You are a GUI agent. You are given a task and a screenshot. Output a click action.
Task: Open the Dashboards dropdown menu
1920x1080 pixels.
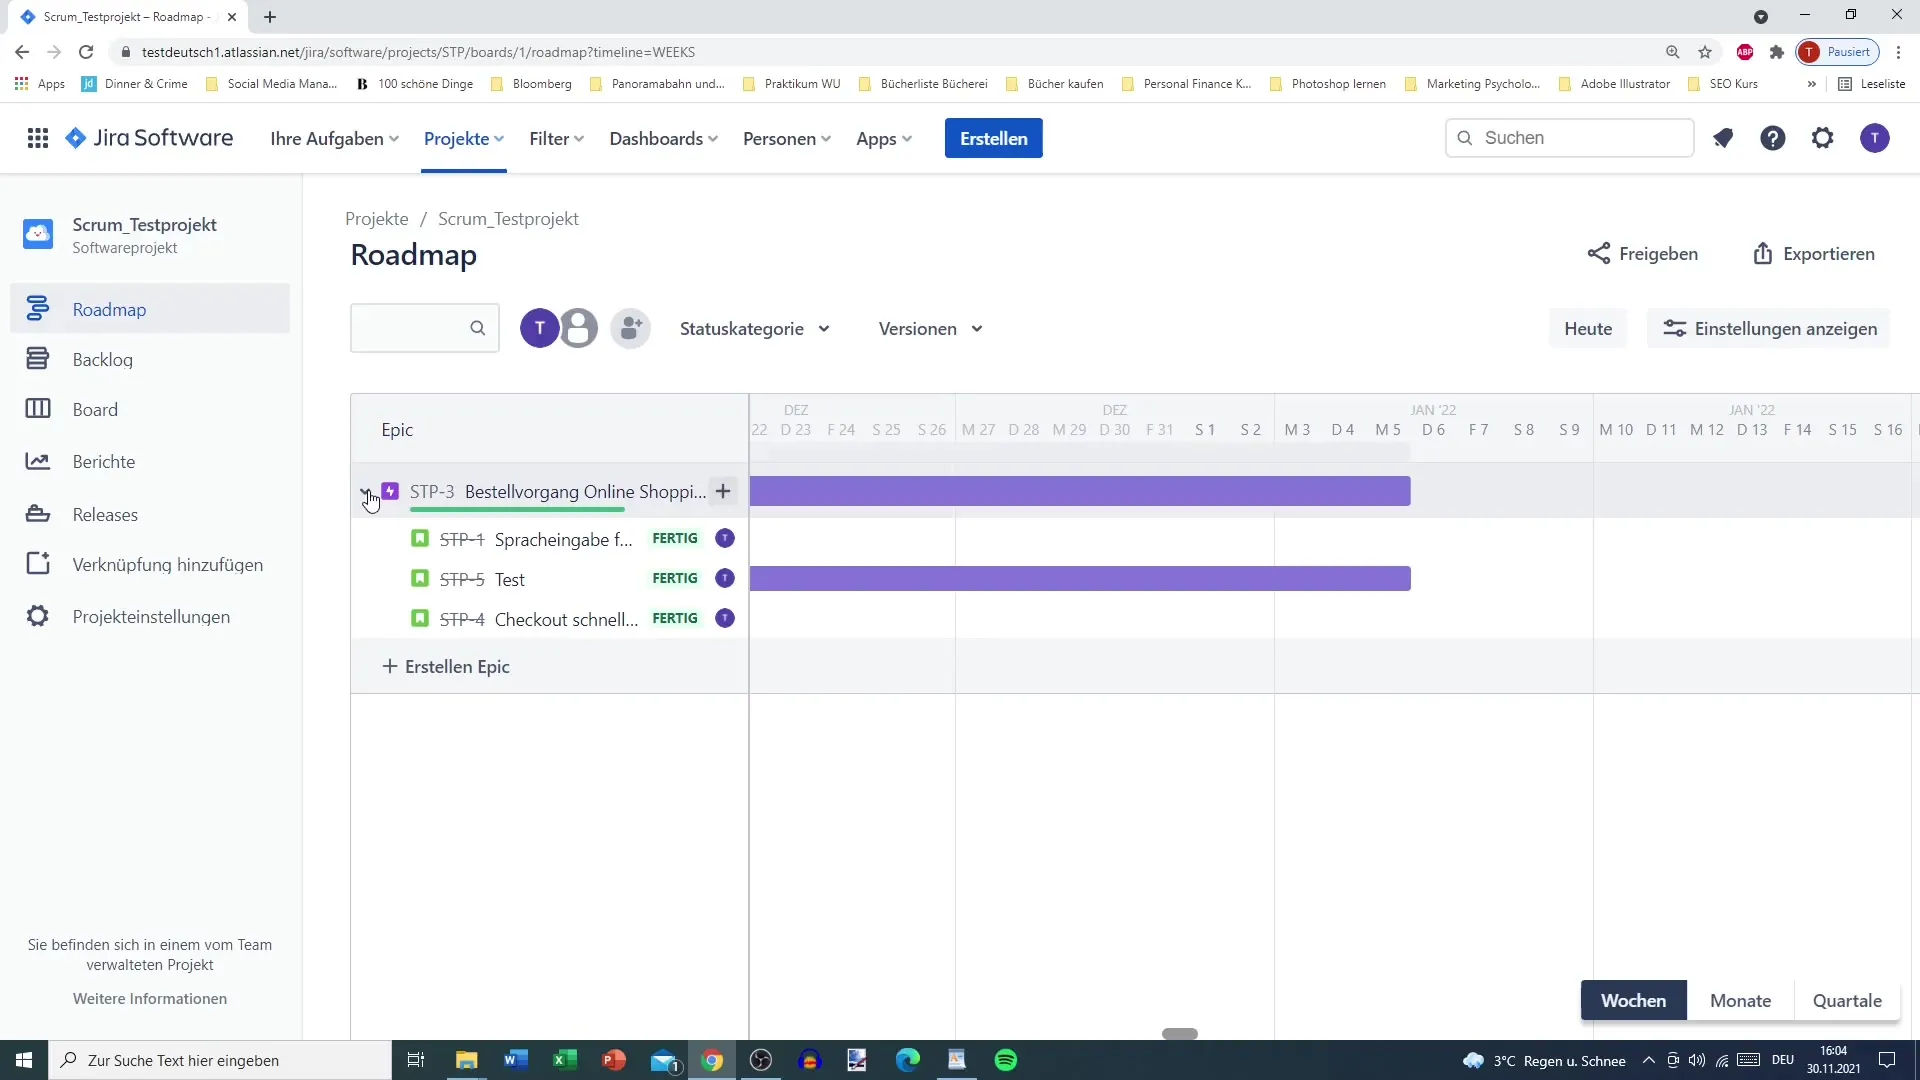tap(664, 138)
